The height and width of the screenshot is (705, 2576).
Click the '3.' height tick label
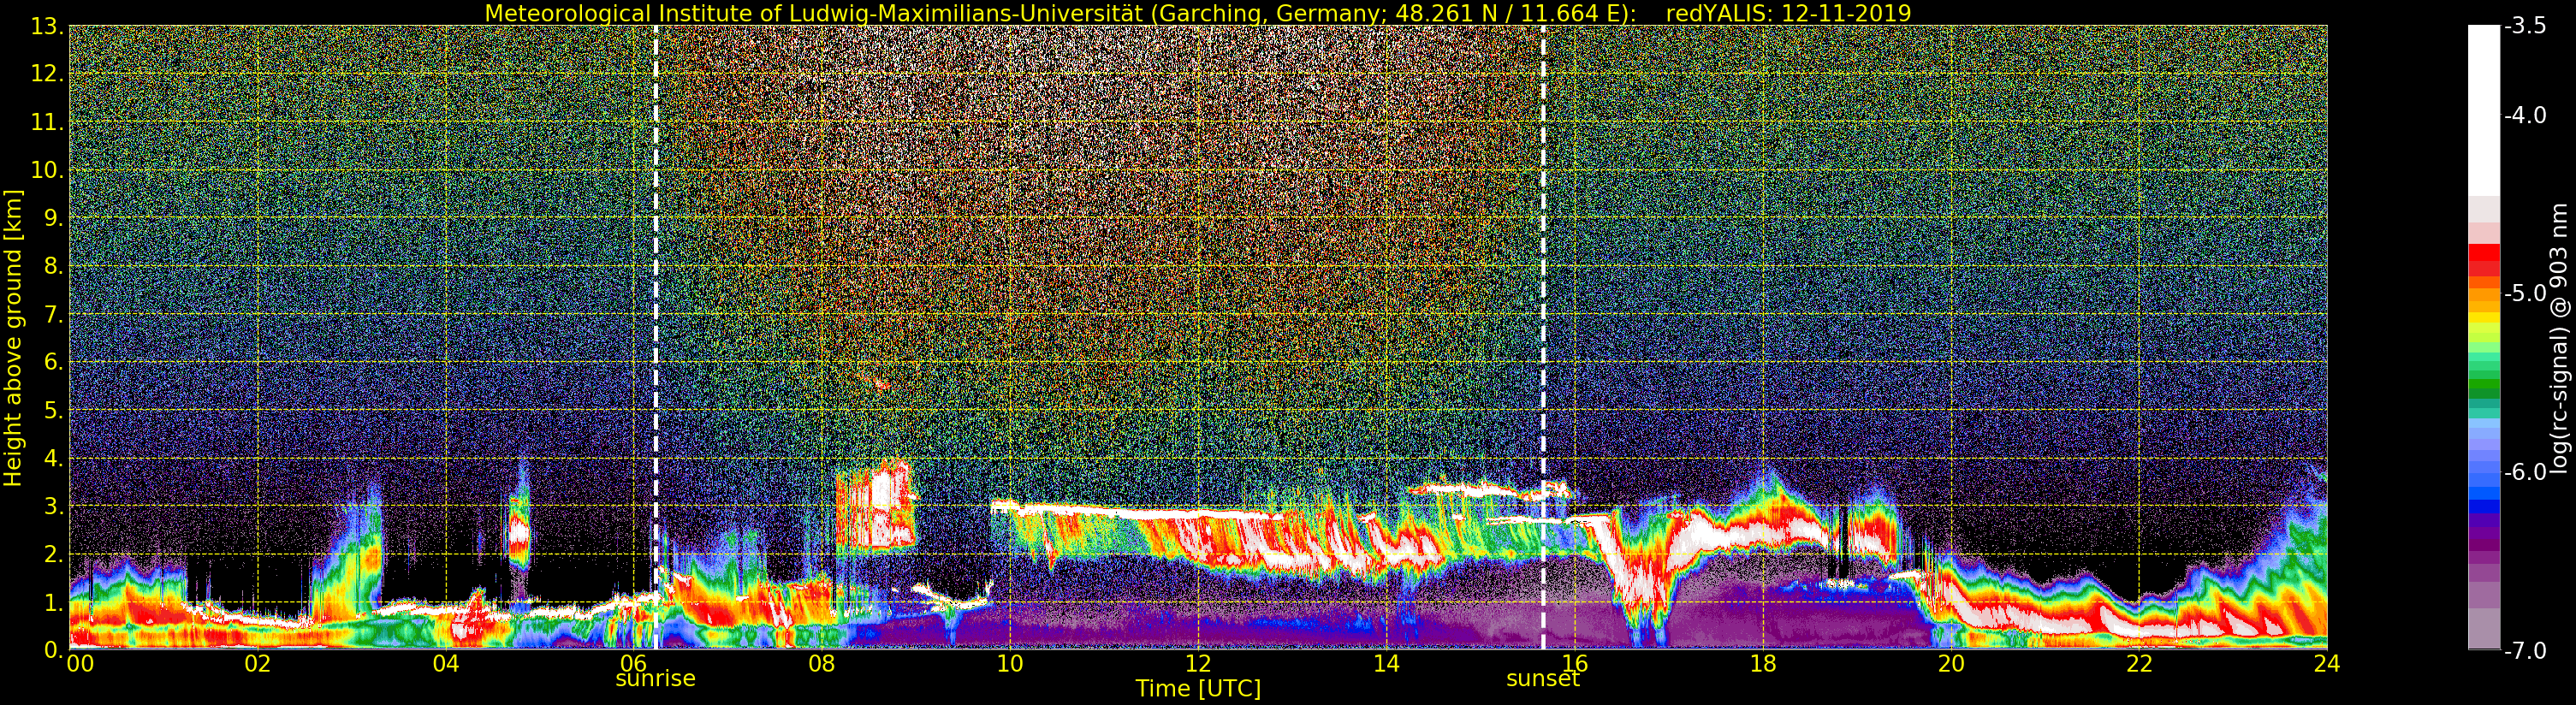[x=53, y=506]
